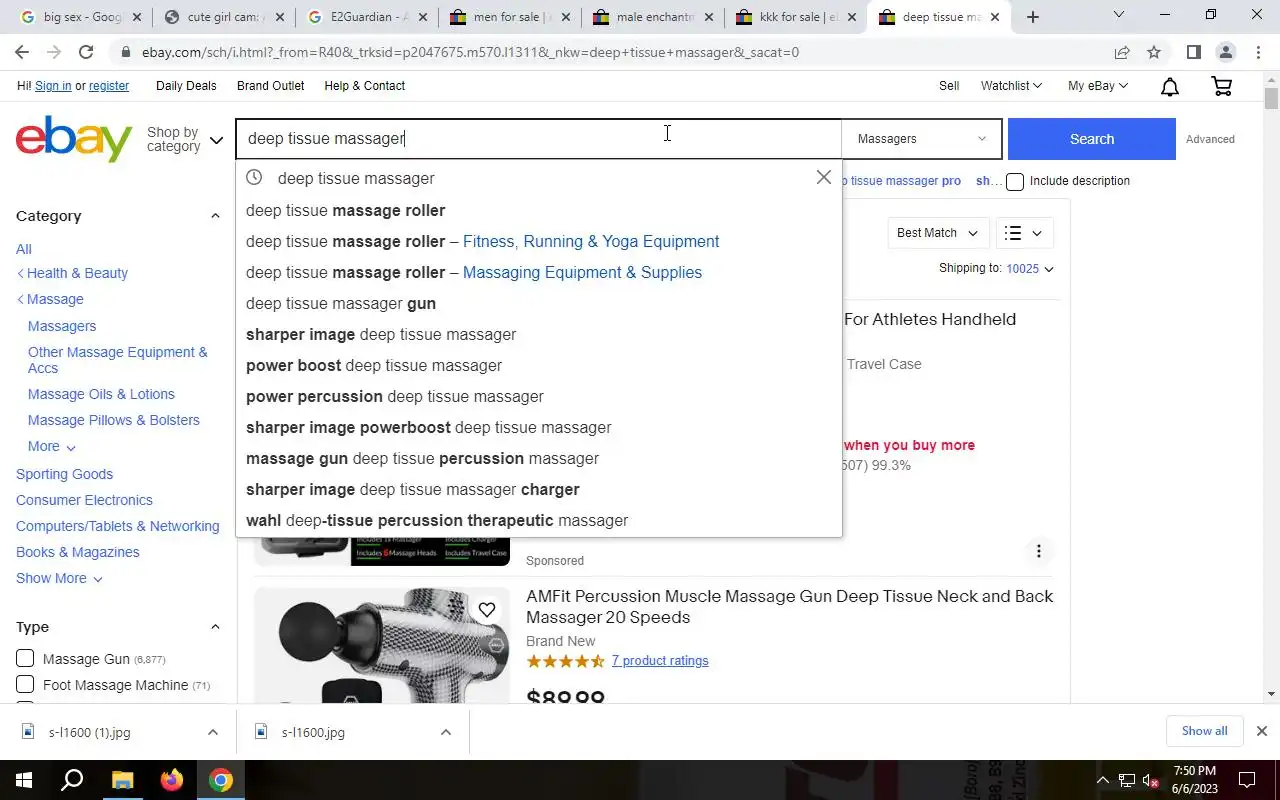The height and width of the screenshot is (800, 1280).
Task: Open the action center notification icon
Action: [1247, 780]
